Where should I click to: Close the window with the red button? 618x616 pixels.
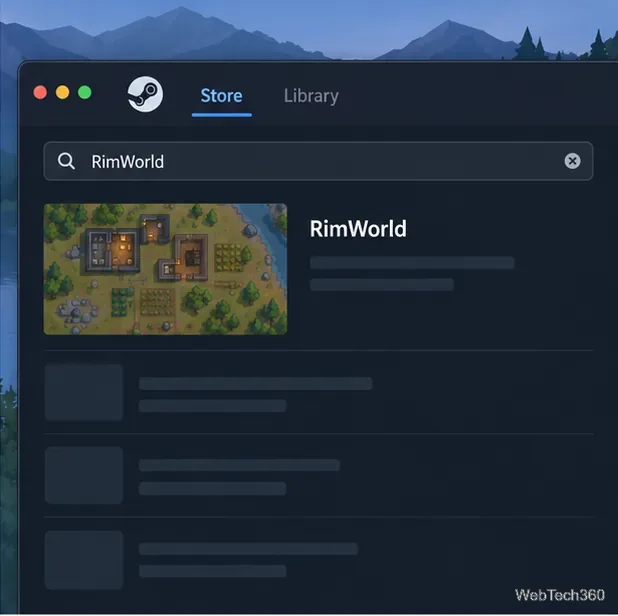[x=40, y=92]
